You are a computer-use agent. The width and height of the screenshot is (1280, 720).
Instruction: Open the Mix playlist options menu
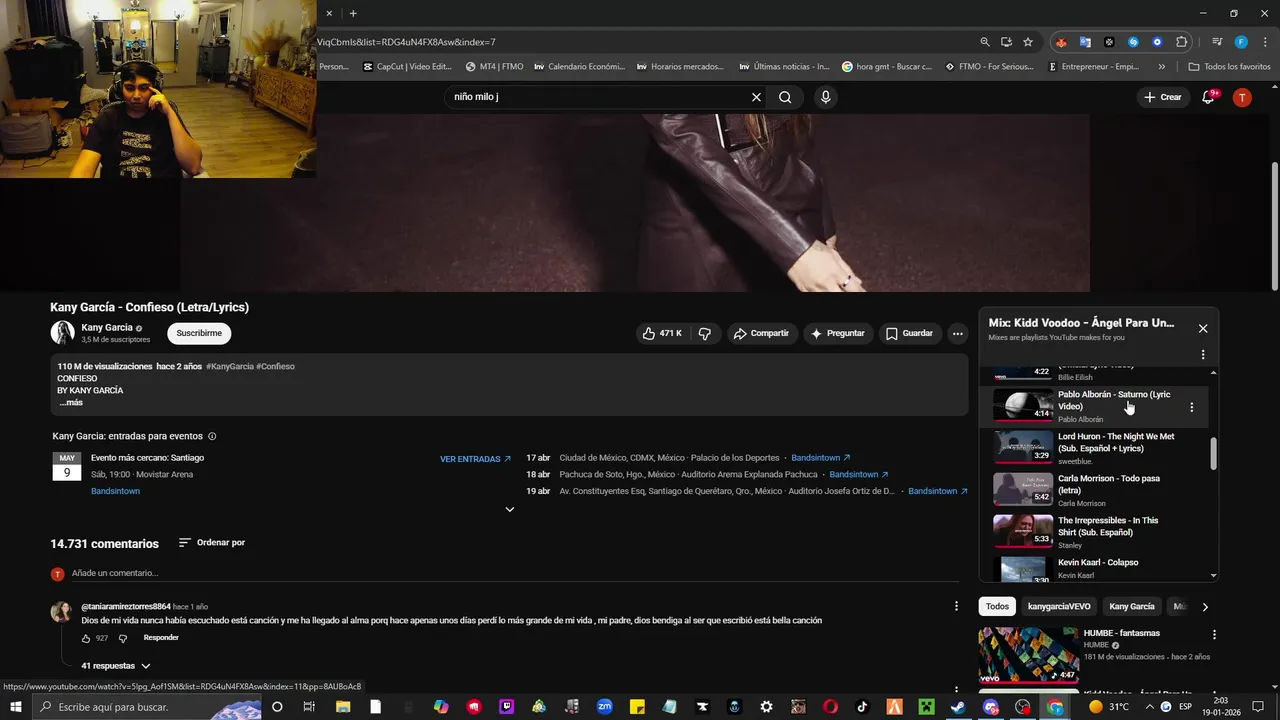tap(1203, 354)
